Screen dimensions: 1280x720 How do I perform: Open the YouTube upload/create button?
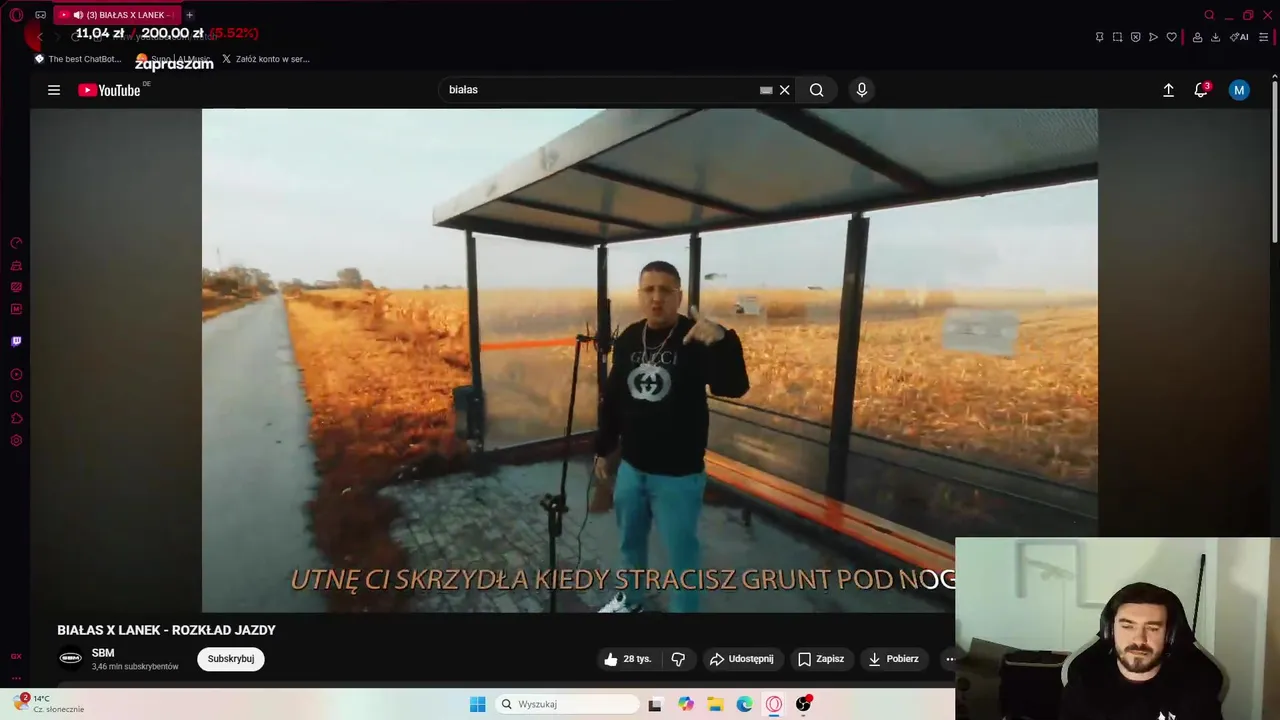[x=1168, y=90]
